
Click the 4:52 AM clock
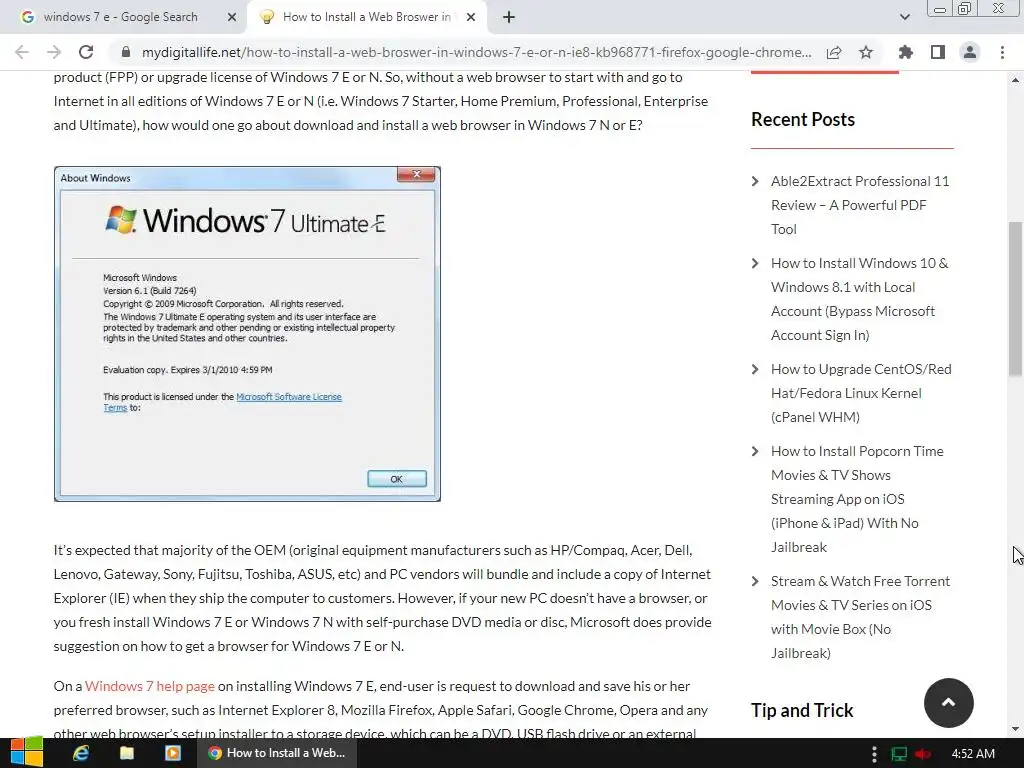click(x=973, y=754)
